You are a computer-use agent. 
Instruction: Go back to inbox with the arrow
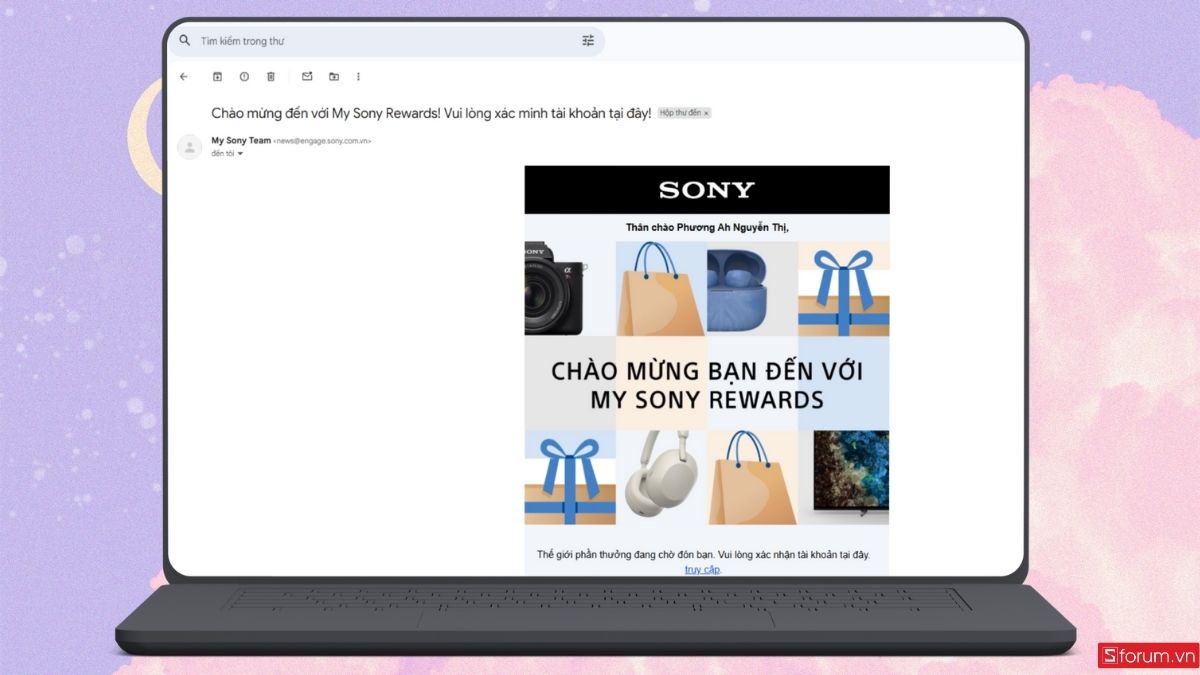click(x=184, y=76)
